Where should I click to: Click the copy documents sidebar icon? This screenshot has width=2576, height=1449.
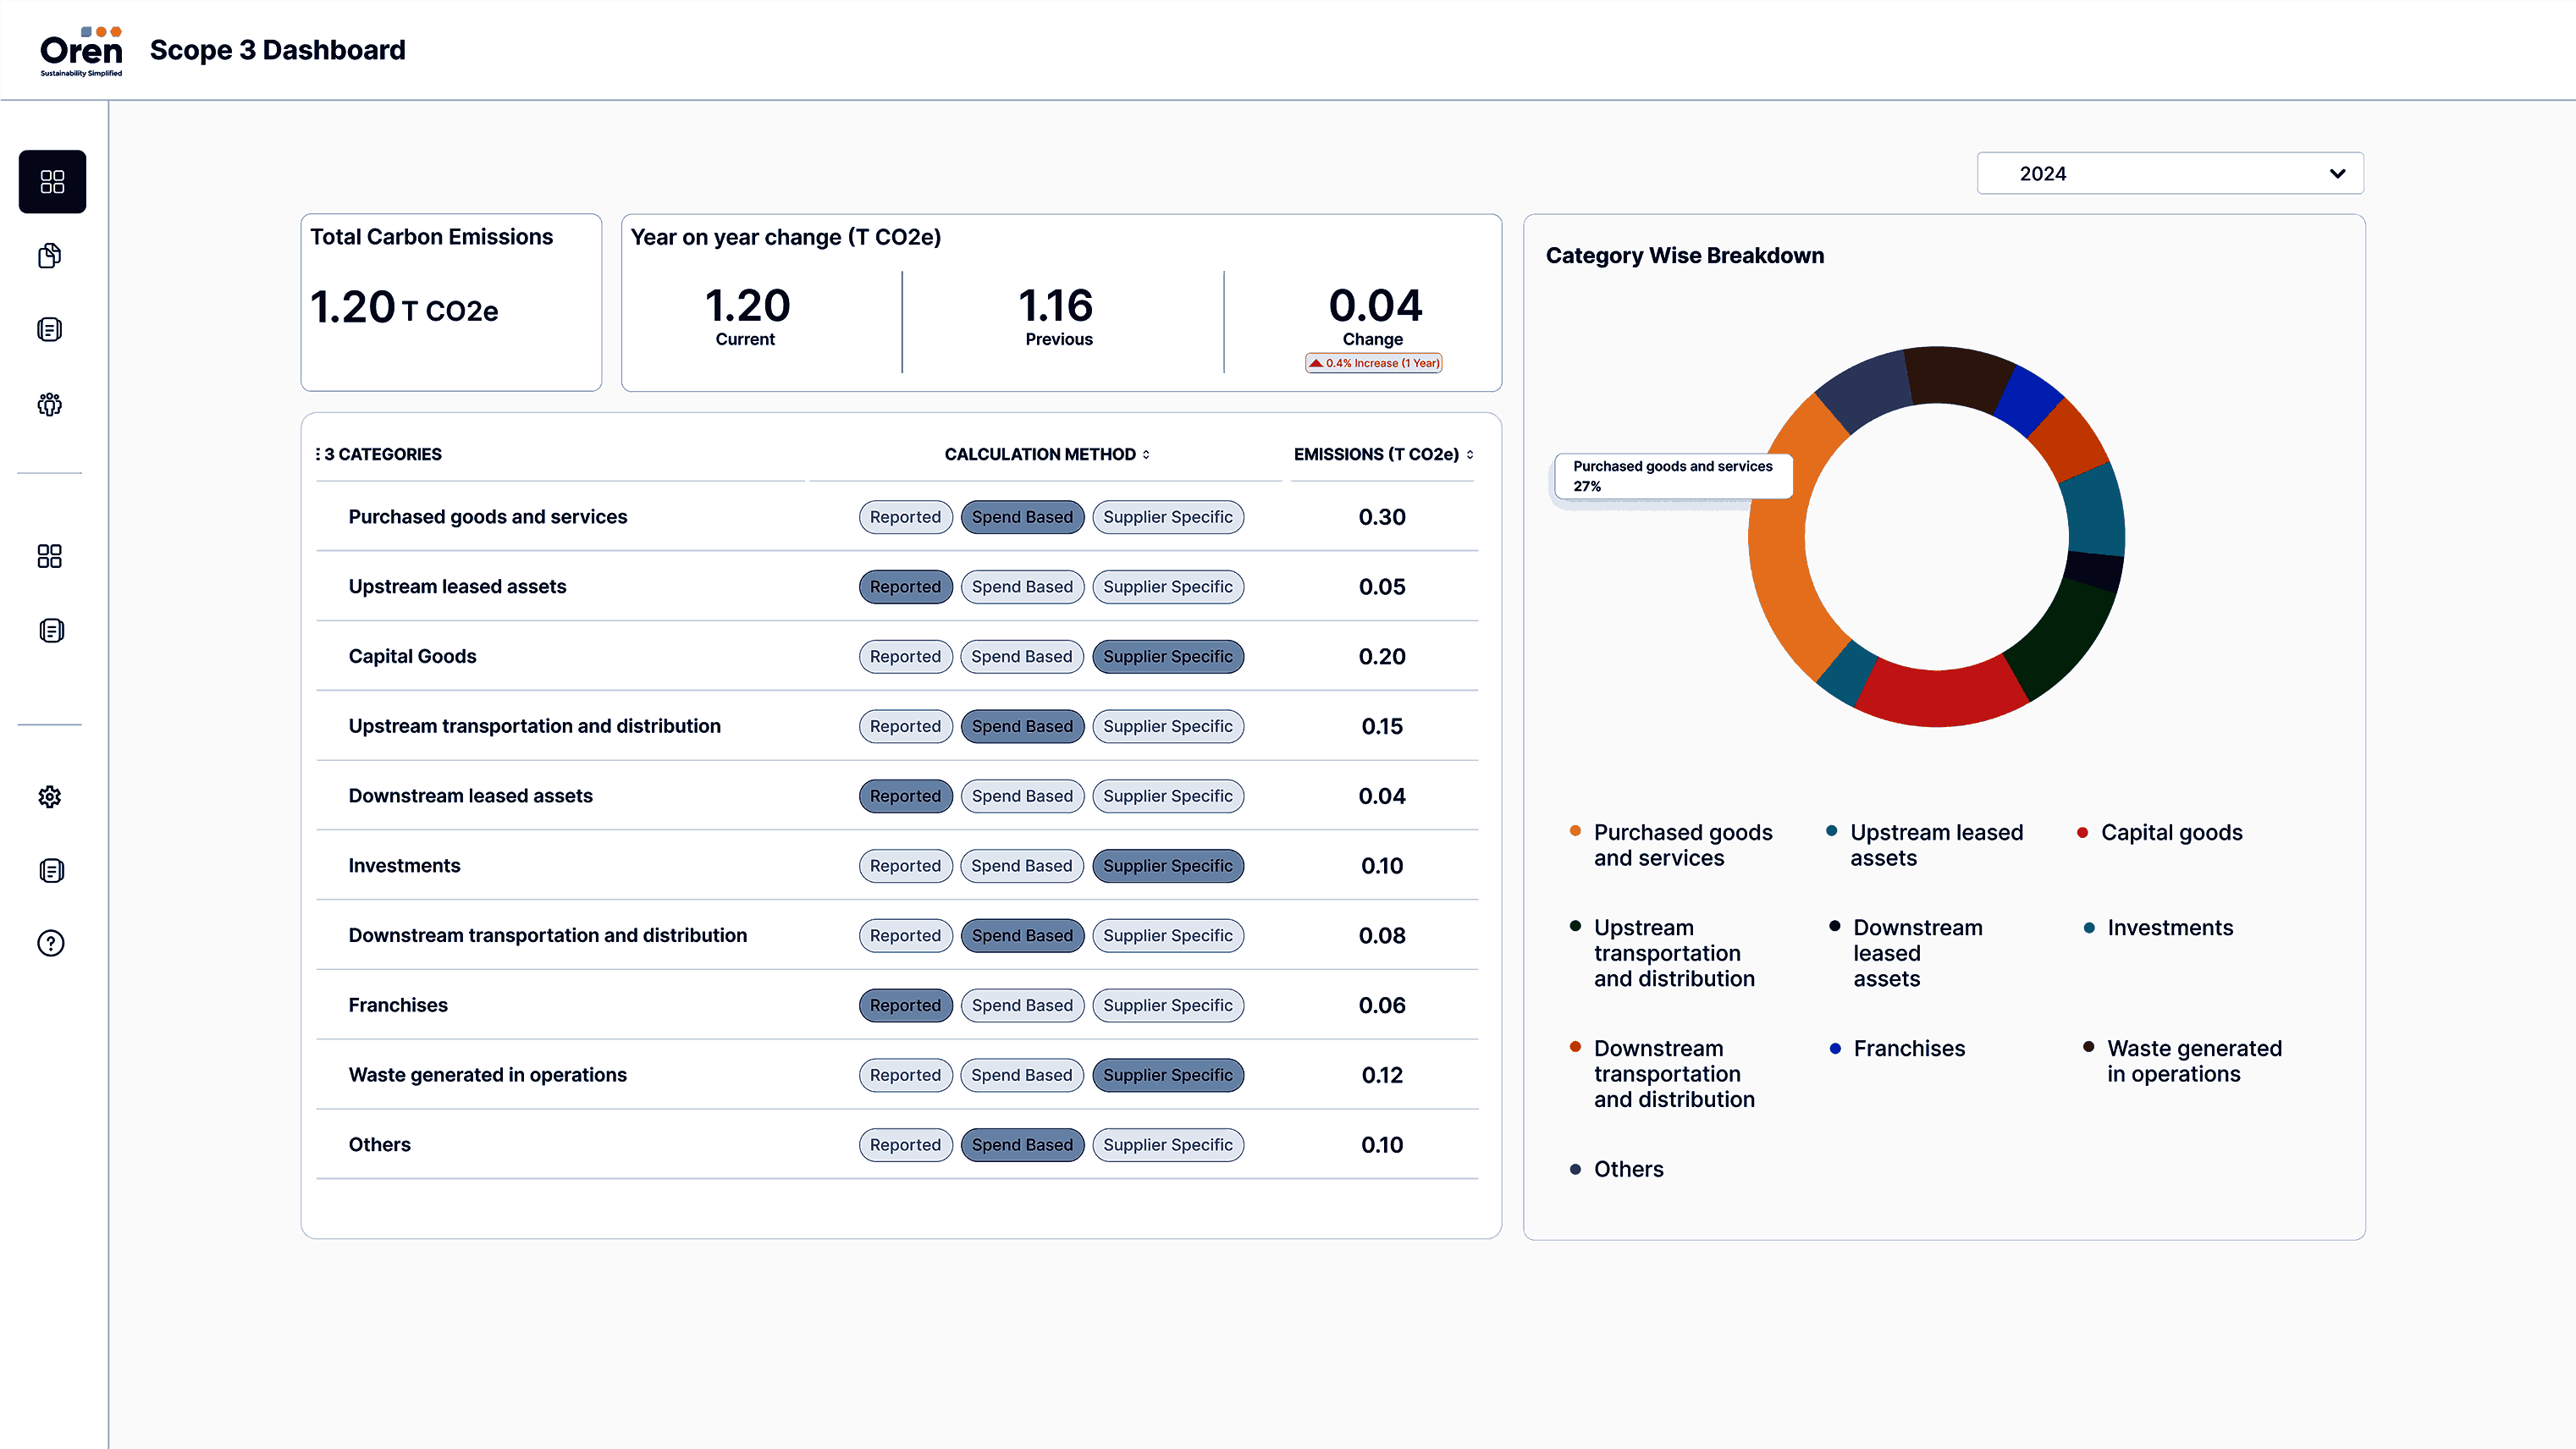pos(50,256)
